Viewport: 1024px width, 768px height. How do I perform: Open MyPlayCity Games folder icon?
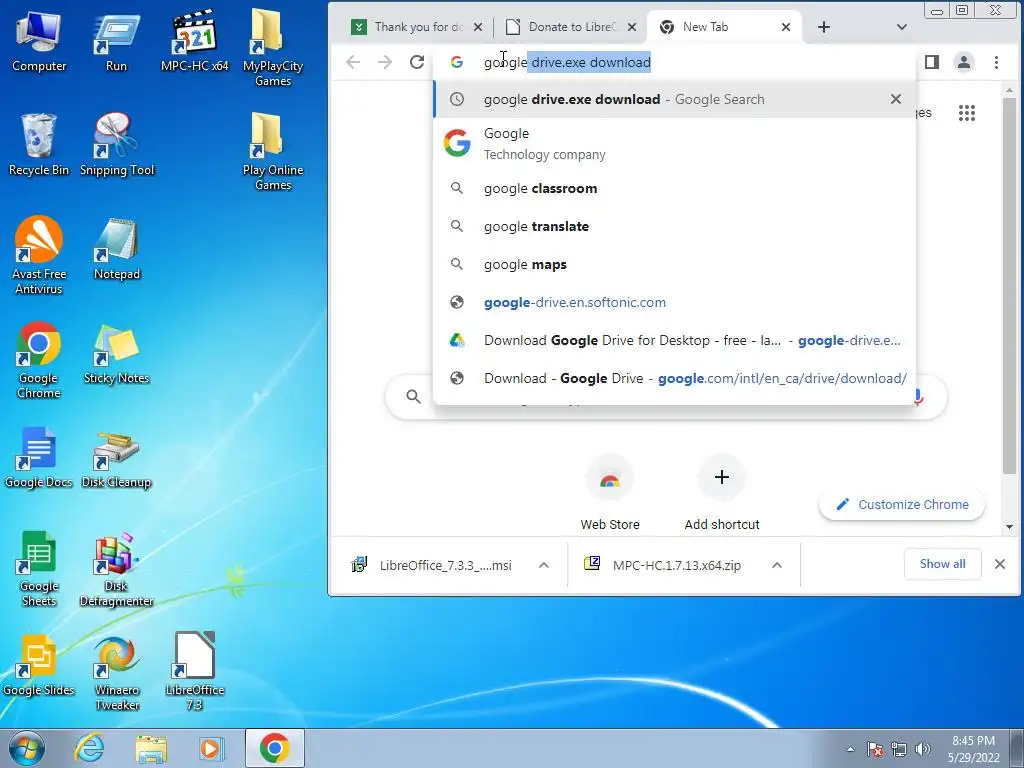272,49
